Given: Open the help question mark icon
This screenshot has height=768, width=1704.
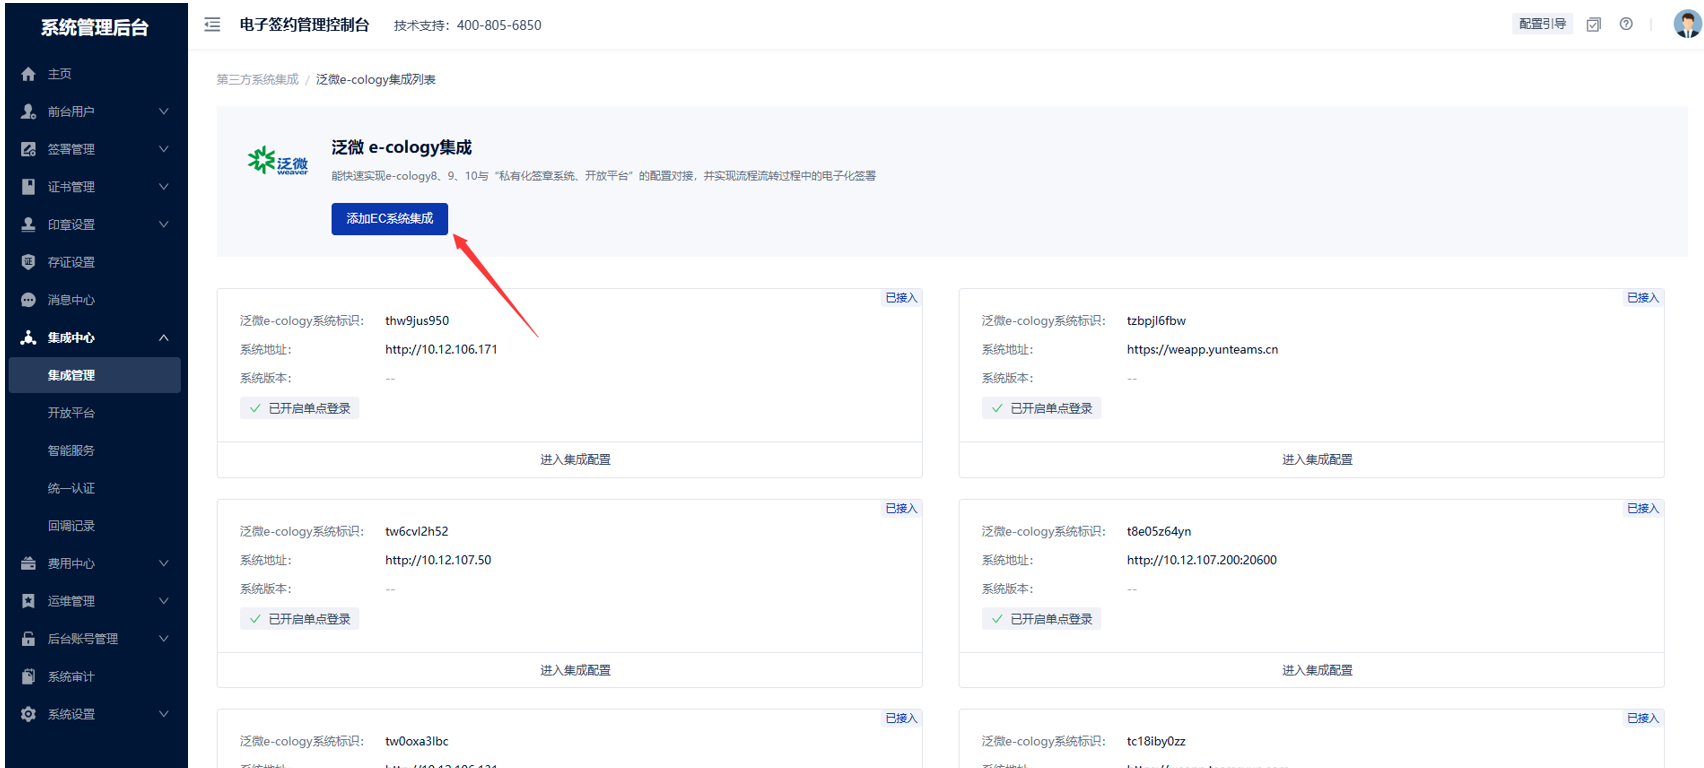Looking at the screenshot, I should click(x=1626, y=24).
